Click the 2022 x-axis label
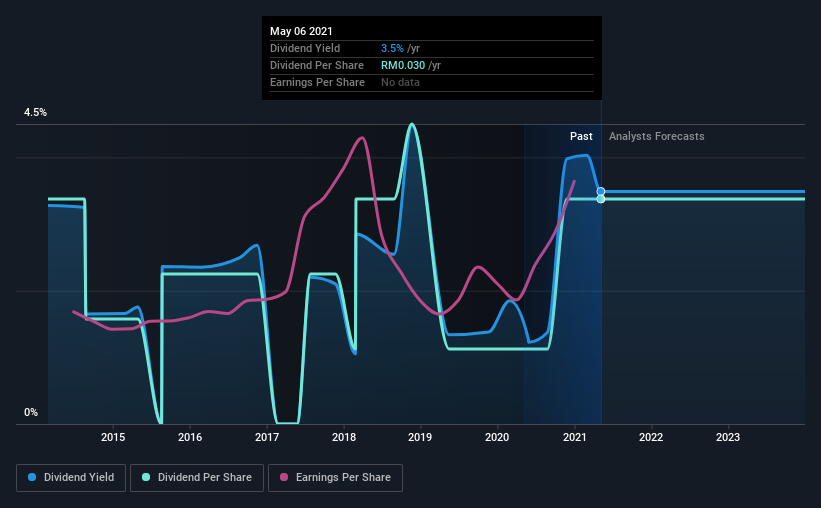The image size is (821, 508). (651, 437)
